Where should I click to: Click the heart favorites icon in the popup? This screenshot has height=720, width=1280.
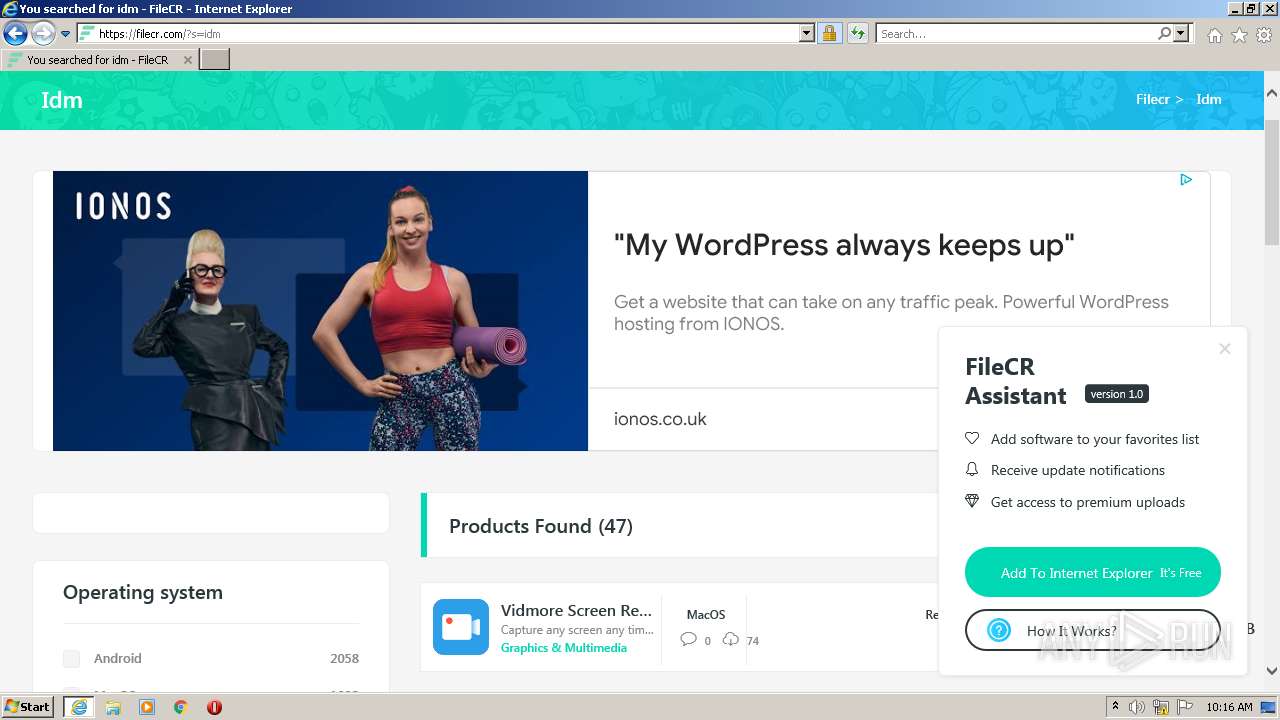(x=972, y=438)
